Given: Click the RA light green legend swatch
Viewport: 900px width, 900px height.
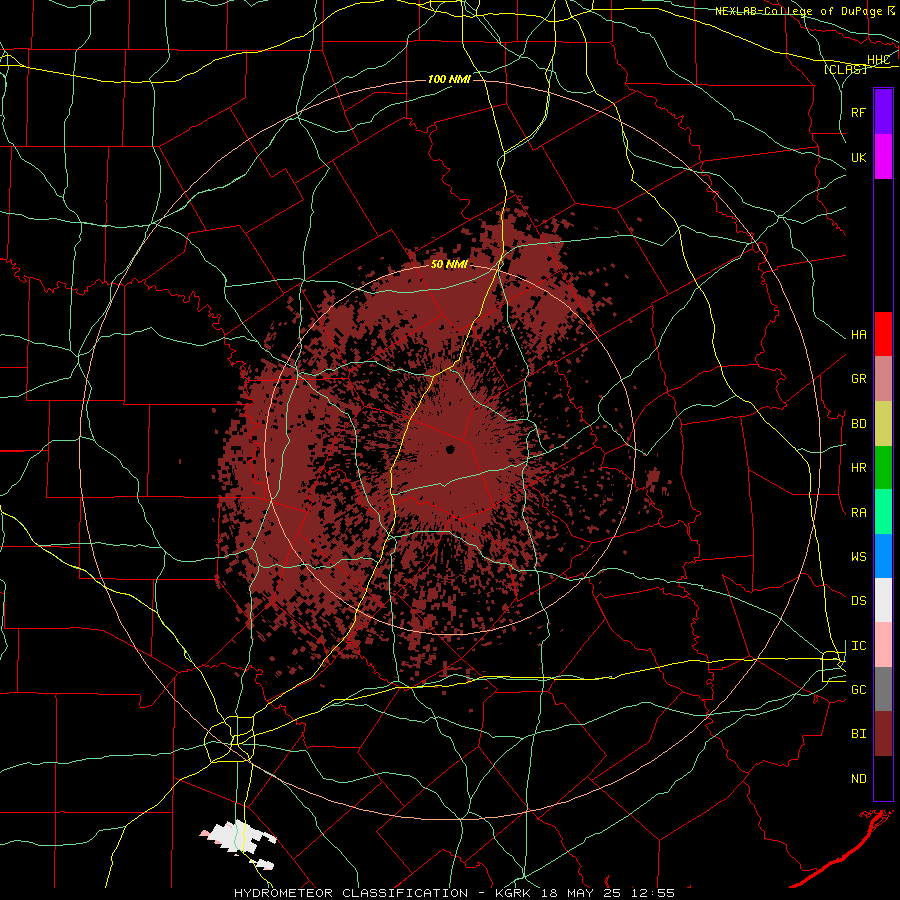Looking at the screenshot, I should tap(883, 512).
